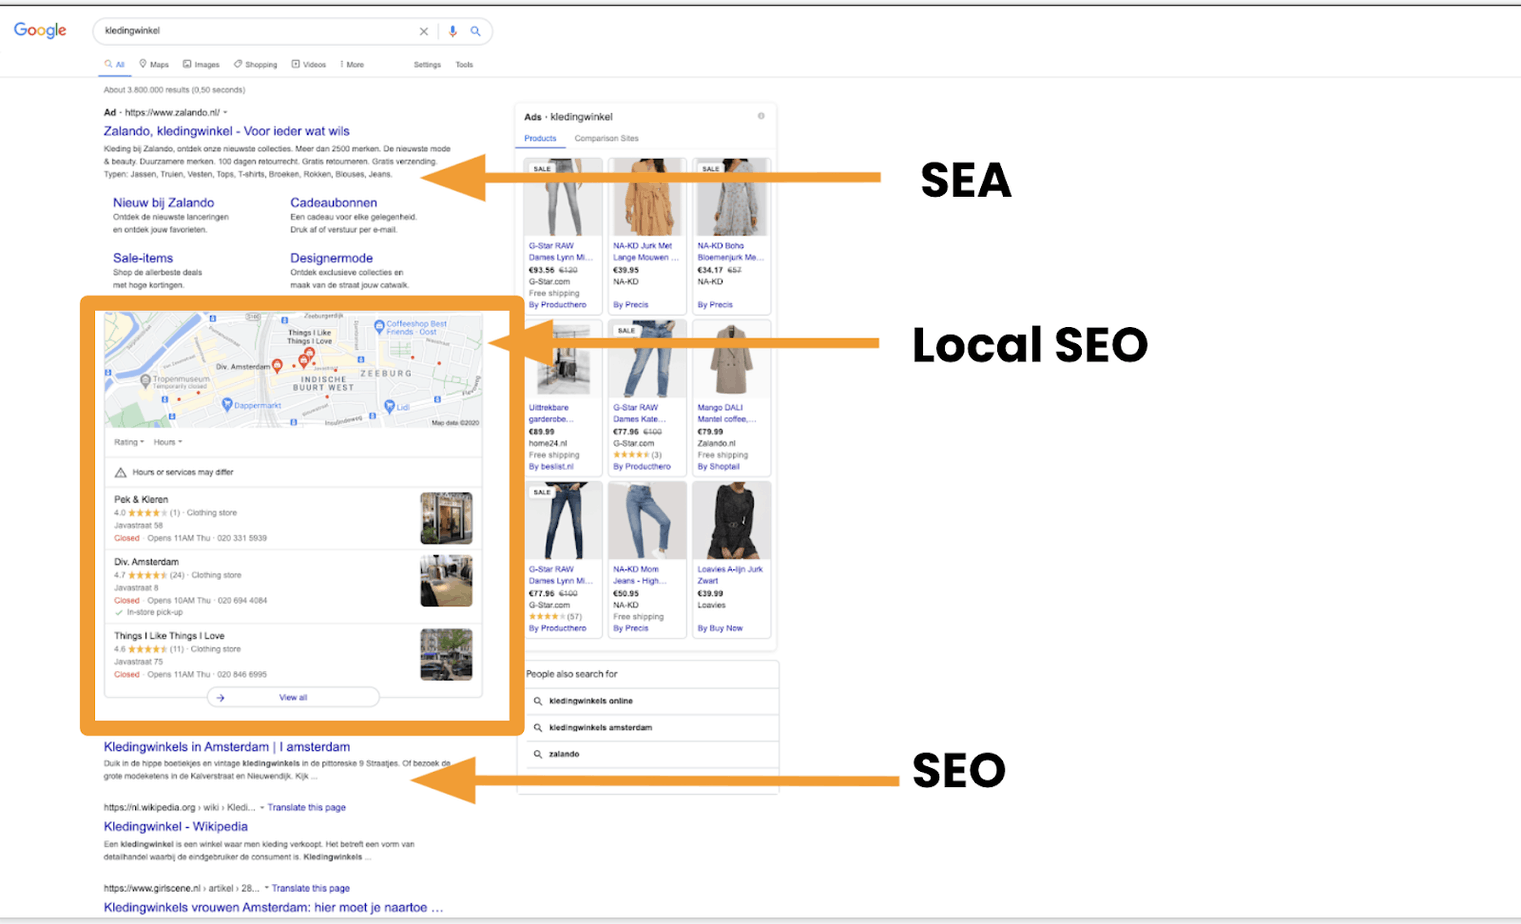This screenshot has width=1521, height=924.
Task: Expand the More search menu
Action: 352,64
